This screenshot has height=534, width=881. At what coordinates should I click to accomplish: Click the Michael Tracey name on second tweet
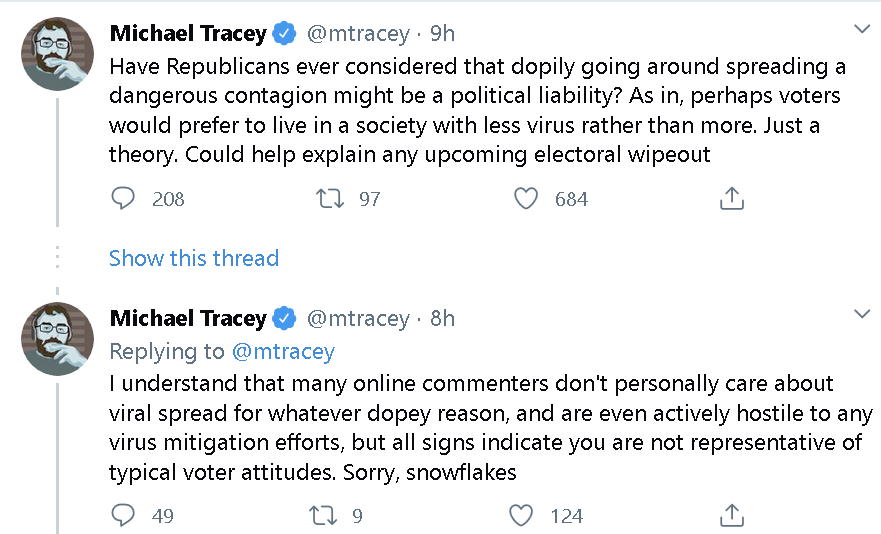[188, 319]
